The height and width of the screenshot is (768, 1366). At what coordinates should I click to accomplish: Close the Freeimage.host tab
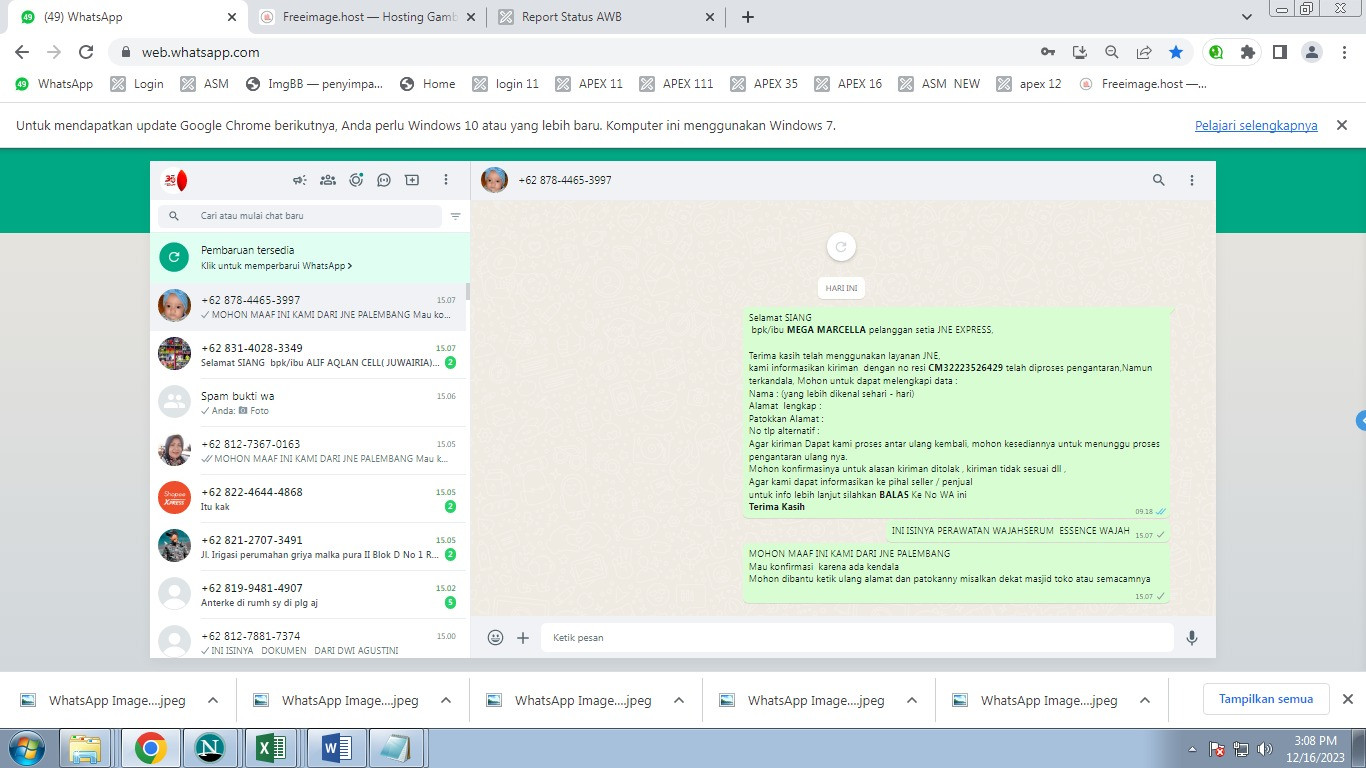[x=472, y=17]
